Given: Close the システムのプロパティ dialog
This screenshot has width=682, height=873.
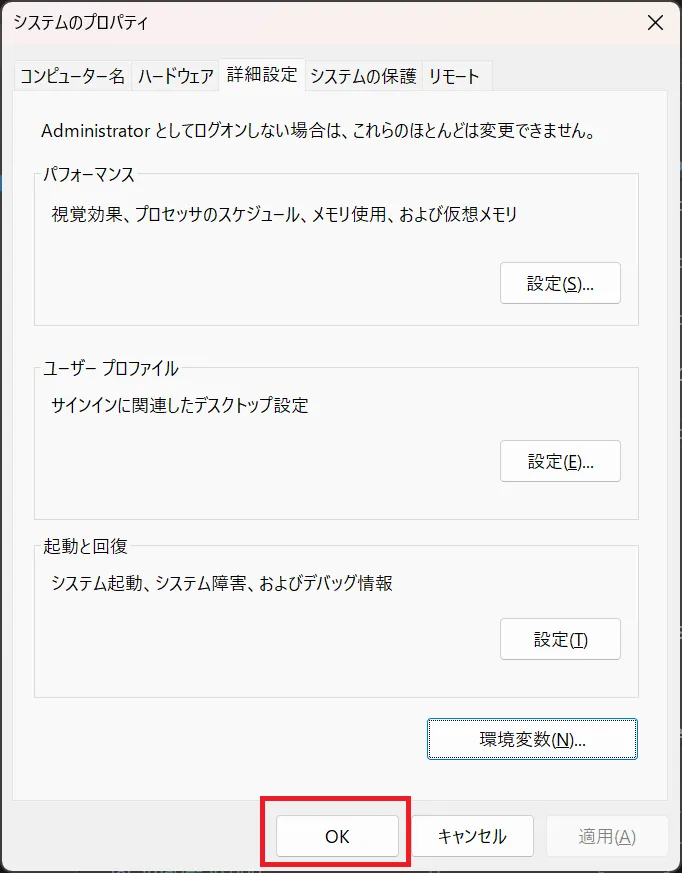Looking at the screenshot, I should tap(655, 22).
